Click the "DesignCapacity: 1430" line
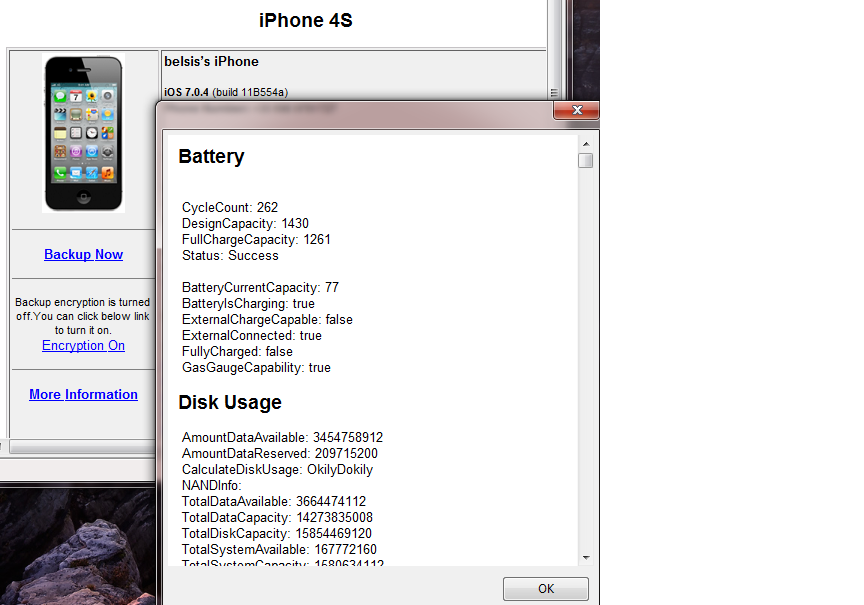The image size is (864, 605). (245, 223)
